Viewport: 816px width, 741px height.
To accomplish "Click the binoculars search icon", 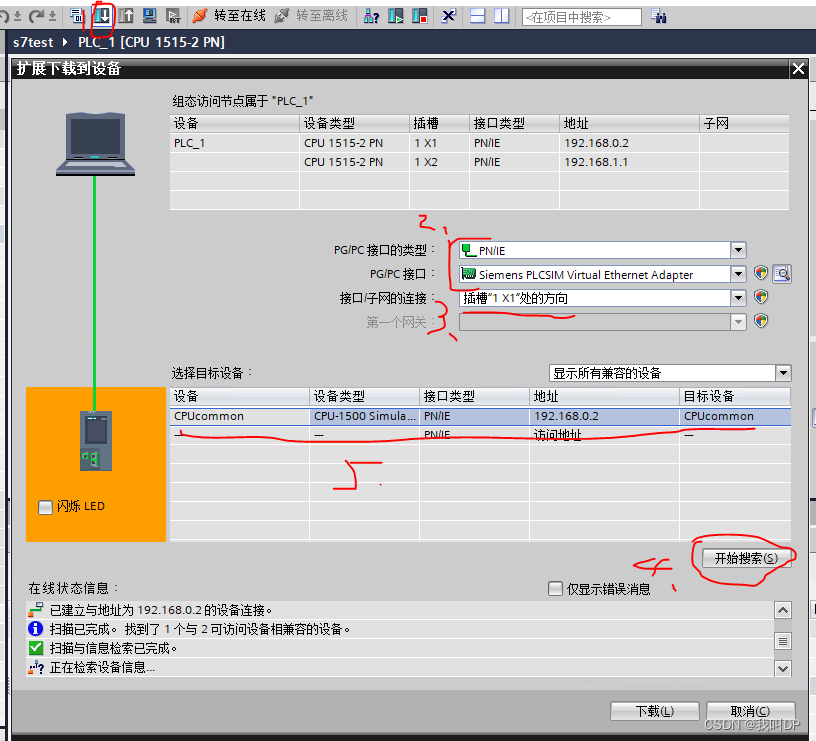I will click(659, 17).
